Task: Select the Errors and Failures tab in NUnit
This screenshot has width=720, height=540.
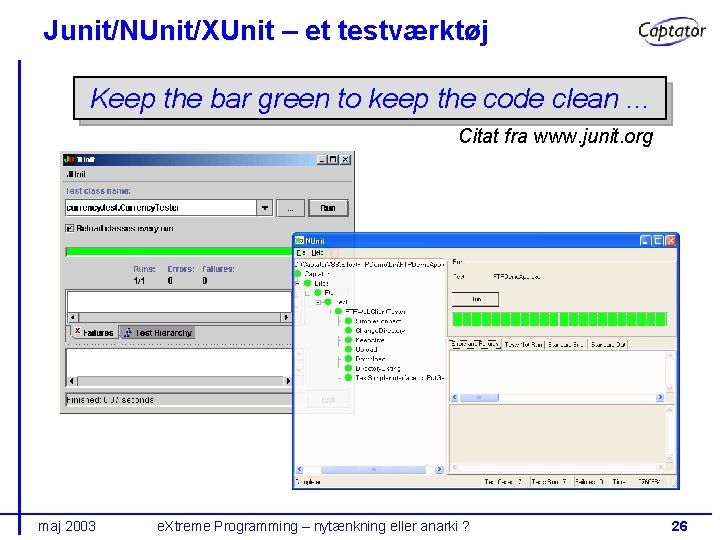Action: click(x=475, y=344)
